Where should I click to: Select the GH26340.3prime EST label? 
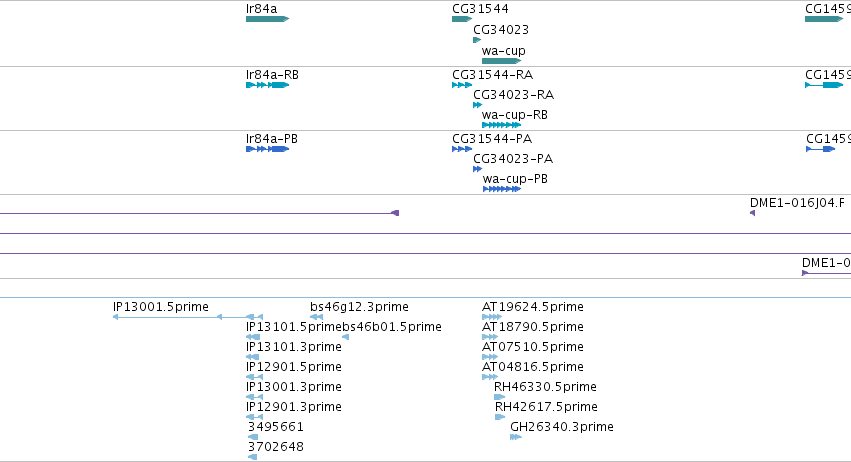click(x=562, y=427)
